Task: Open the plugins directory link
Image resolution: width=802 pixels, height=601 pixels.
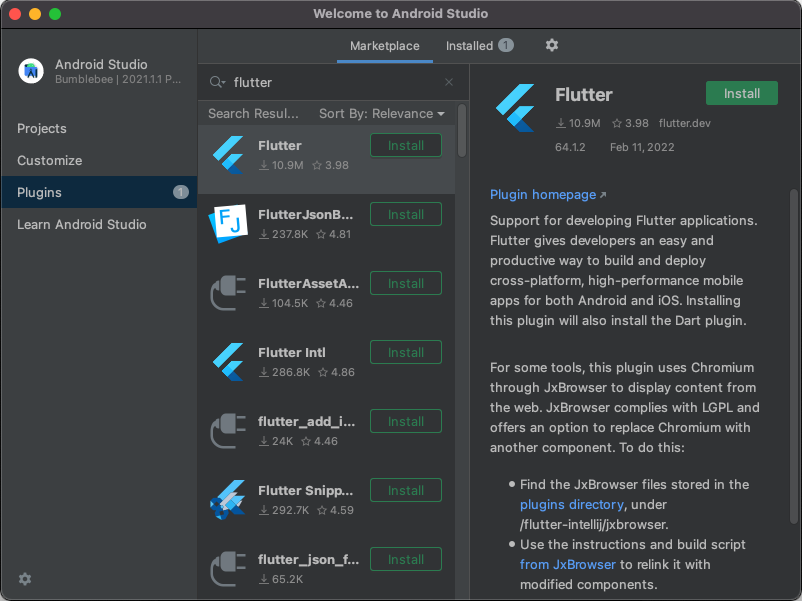Action: click(572, 505)
